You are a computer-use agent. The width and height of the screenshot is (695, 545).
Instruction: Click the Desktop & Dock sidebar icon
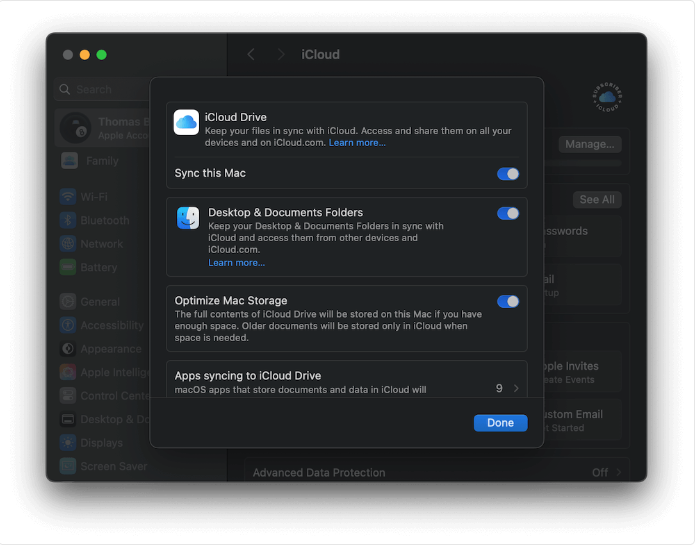click(x=68, y=419)
